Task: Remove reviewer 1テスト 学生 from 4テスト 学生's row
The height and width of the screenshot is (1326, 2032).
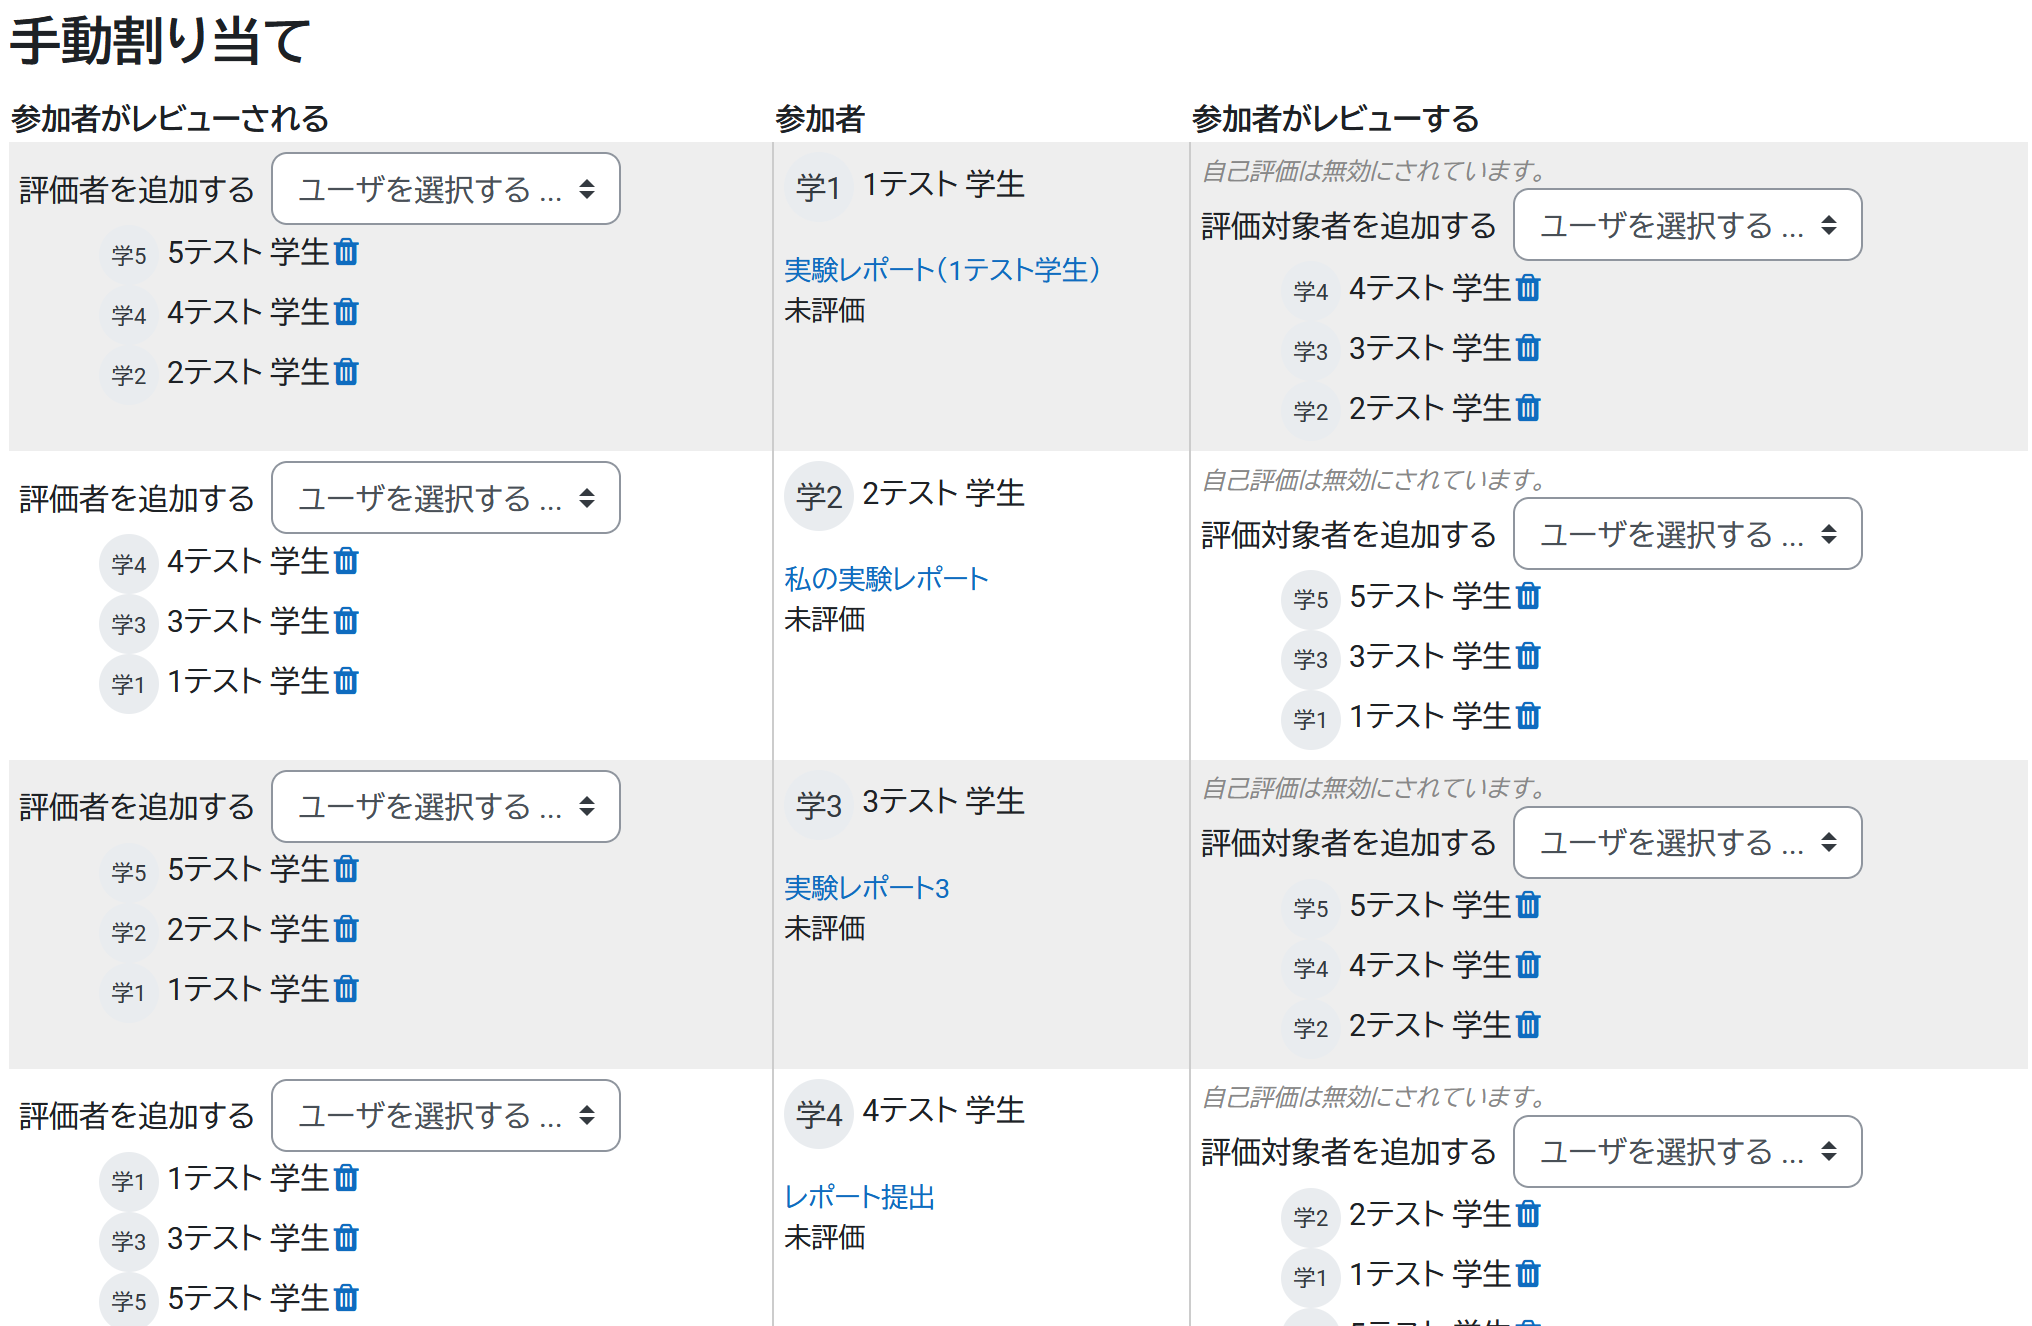Action: click(346, 1178)
